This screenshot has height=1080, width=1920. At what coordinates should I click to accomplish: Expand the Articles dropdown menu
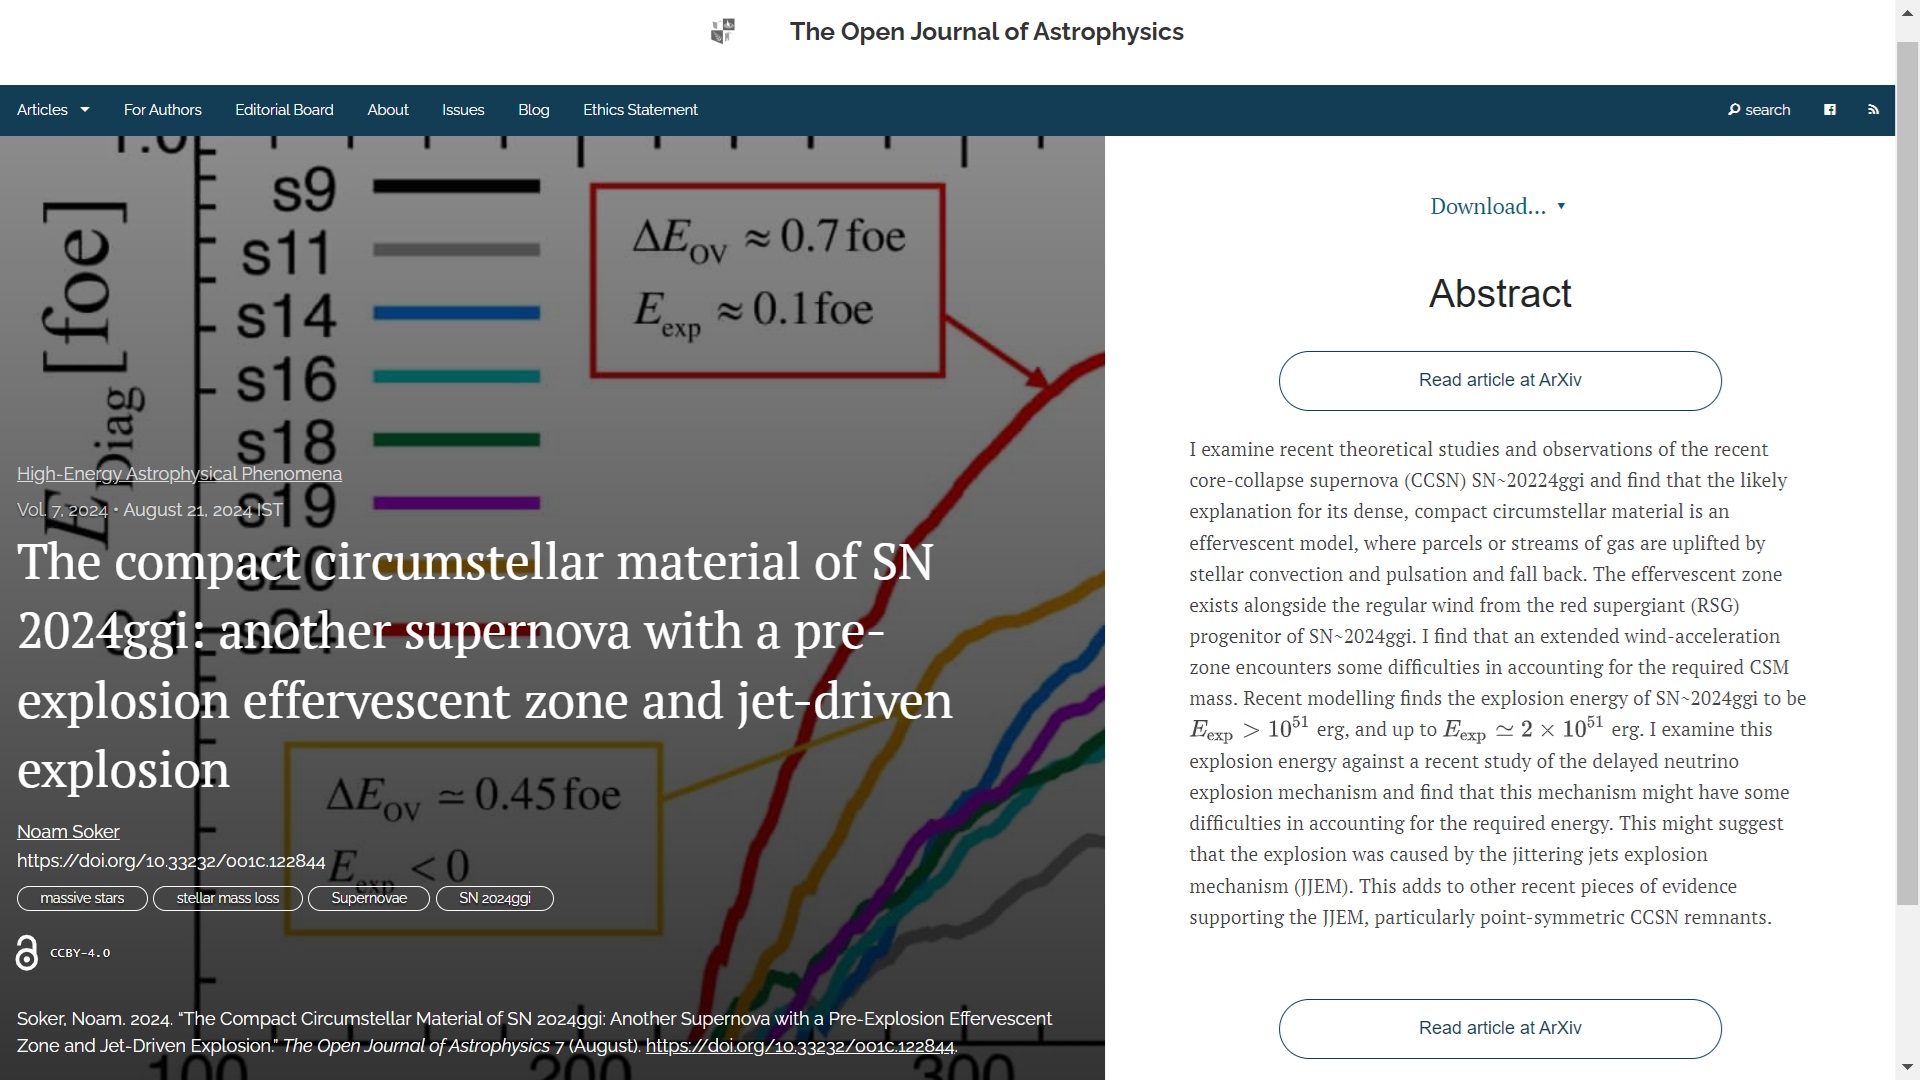coord(53,110)
